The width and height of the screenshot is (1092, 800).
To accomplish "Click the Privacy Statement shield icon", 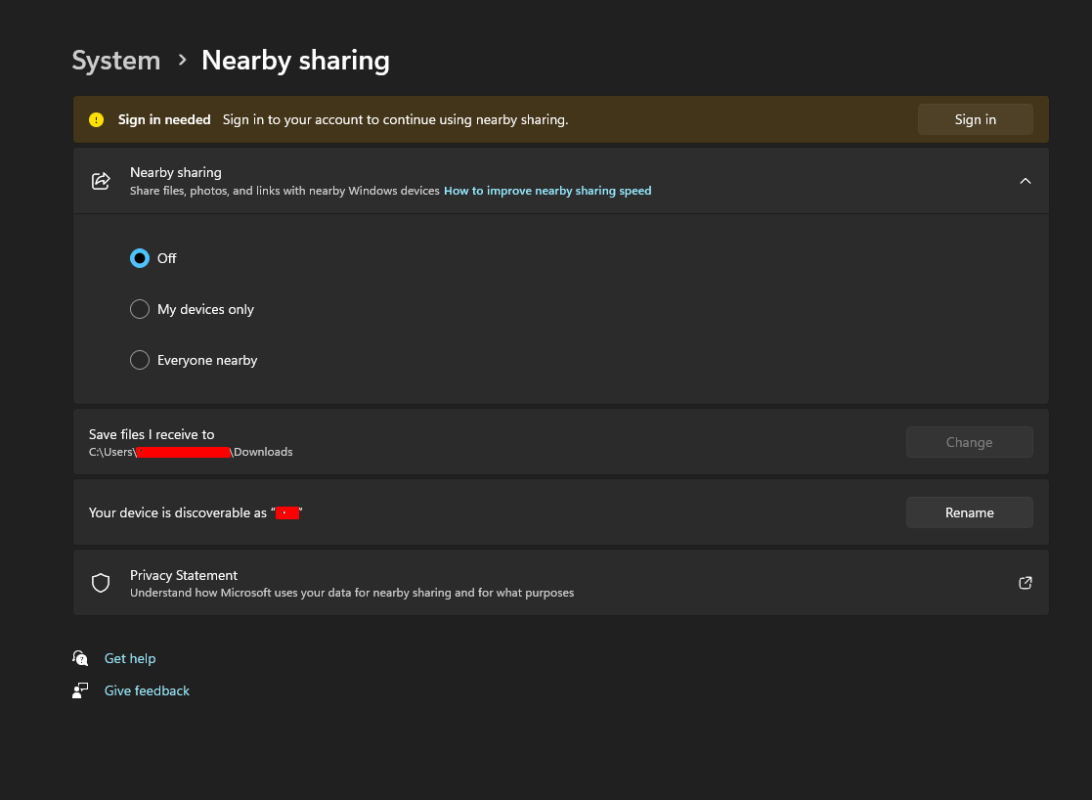I will (x=101, y=583).
